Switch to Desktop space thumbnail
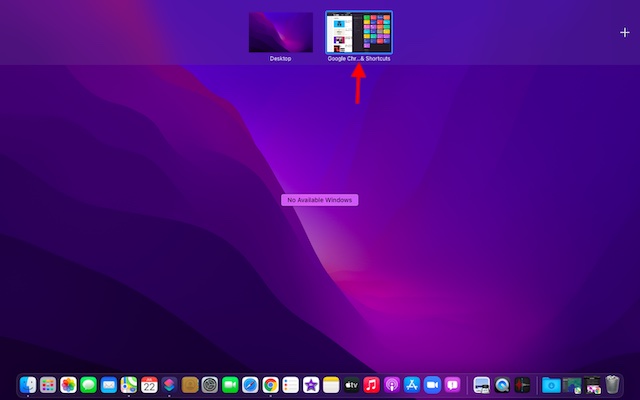Viewport: 640px width, 400px height. click(281, 32)
